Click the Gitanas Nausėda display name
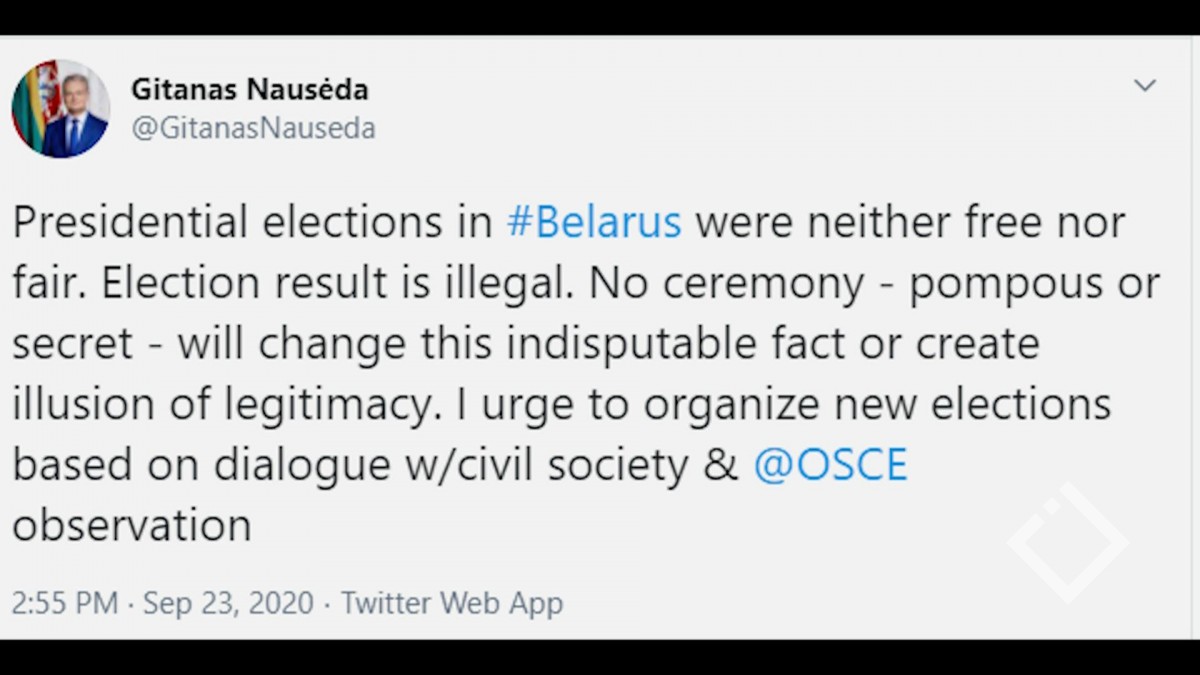Viewport: 1200px width, 675px height. tap(249, 89)
